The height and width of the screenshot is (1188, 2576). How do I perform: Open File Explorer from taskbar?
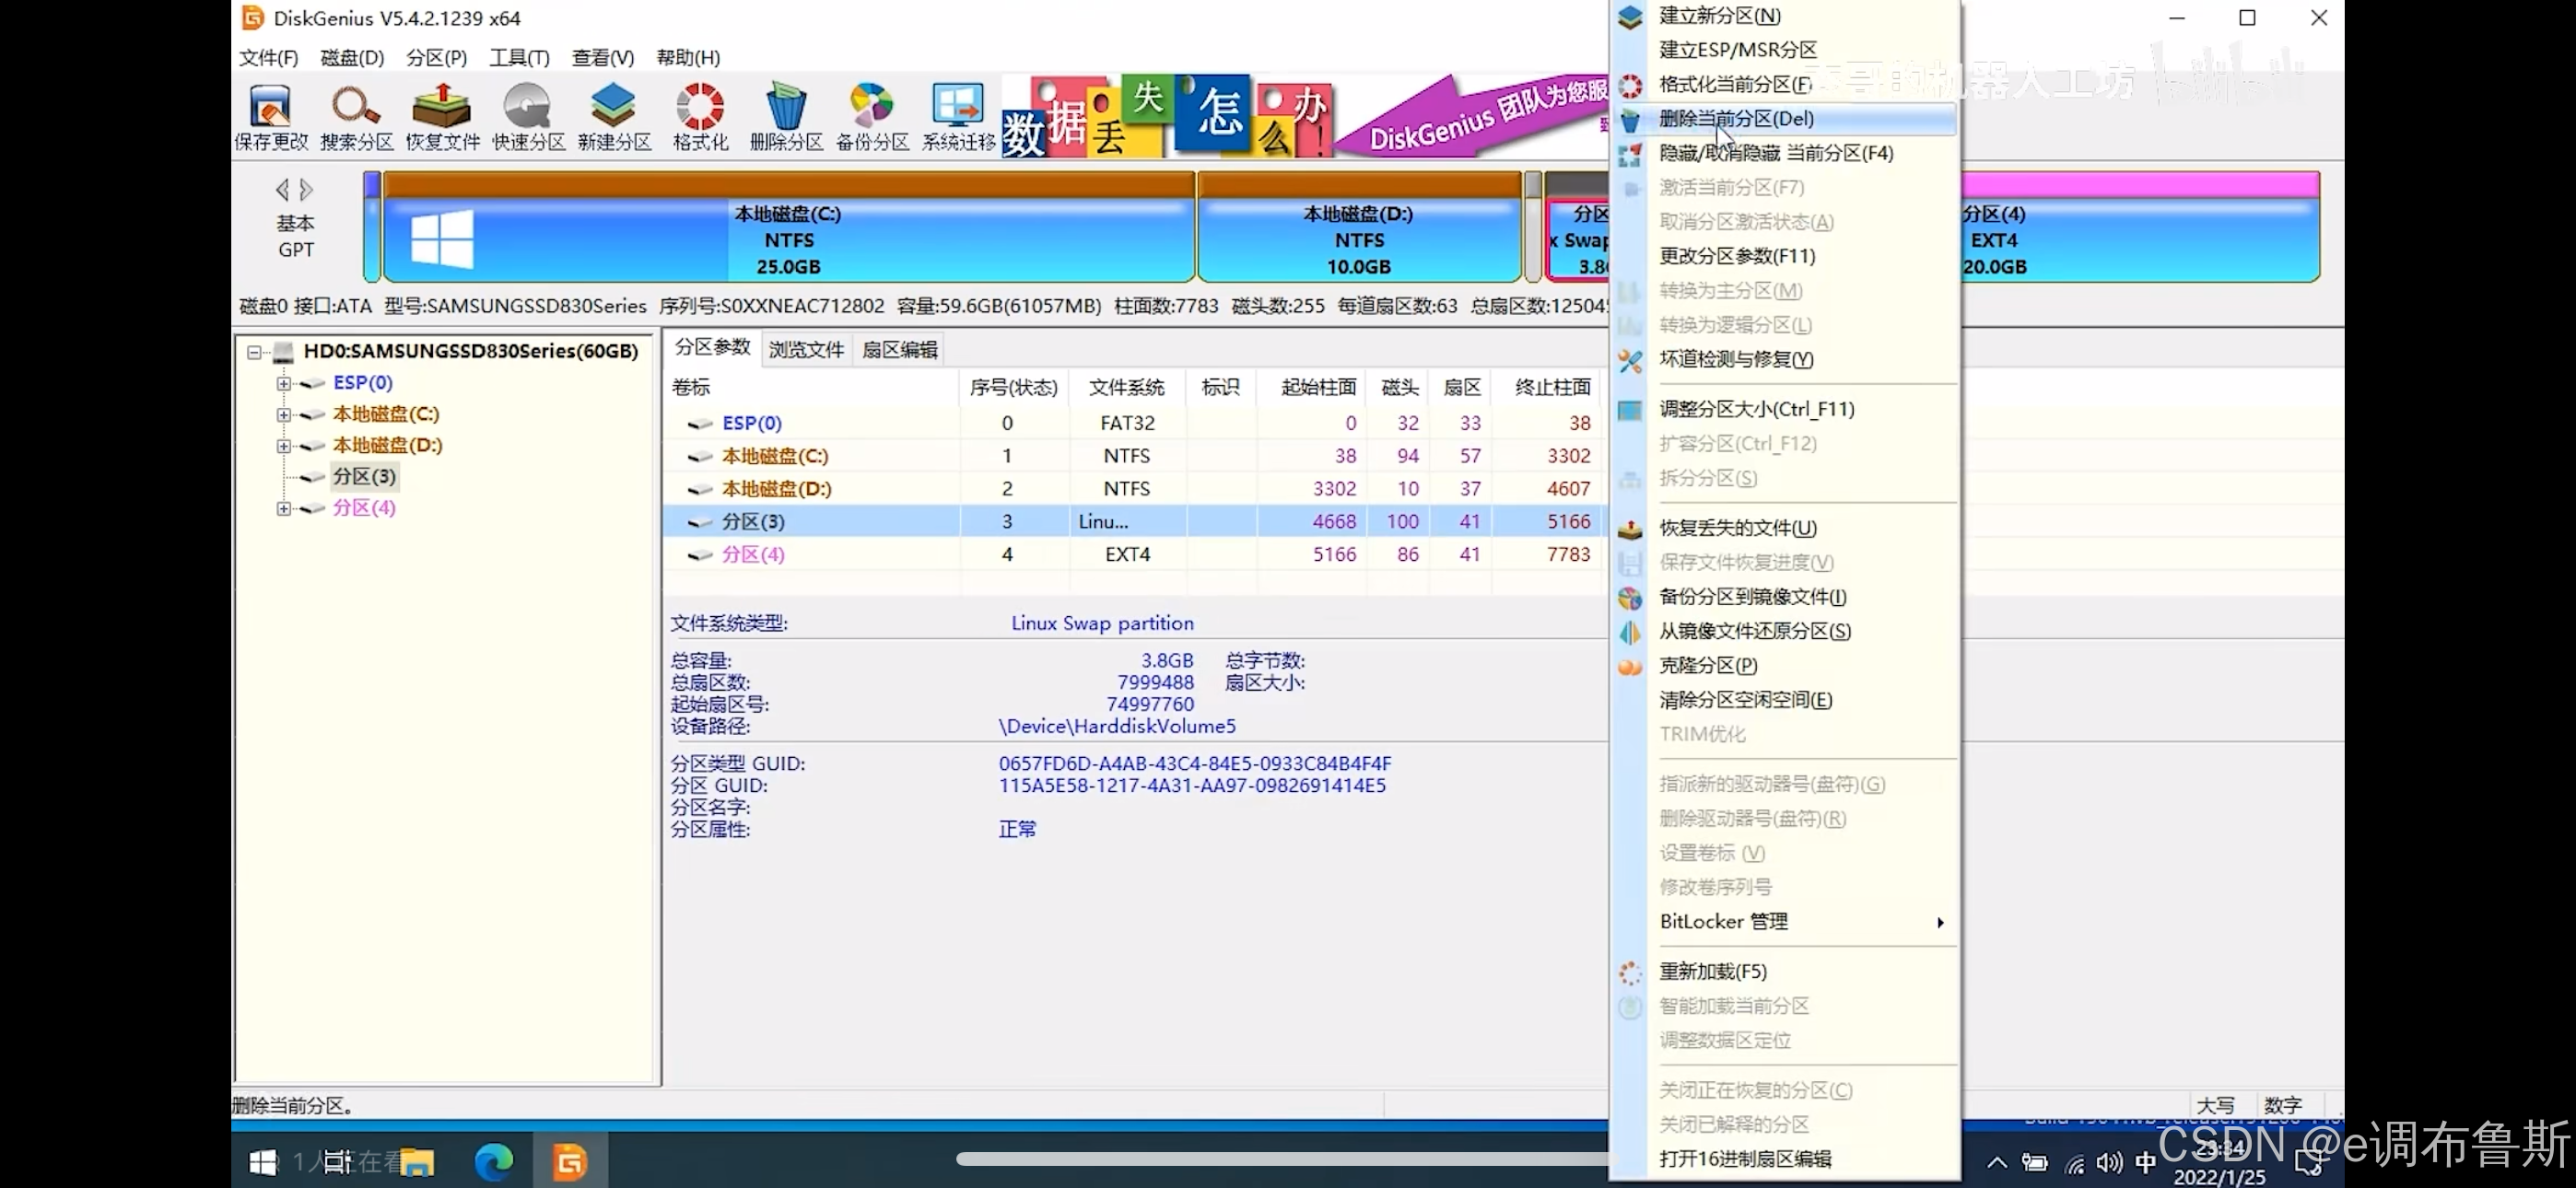coord(417,1162)
